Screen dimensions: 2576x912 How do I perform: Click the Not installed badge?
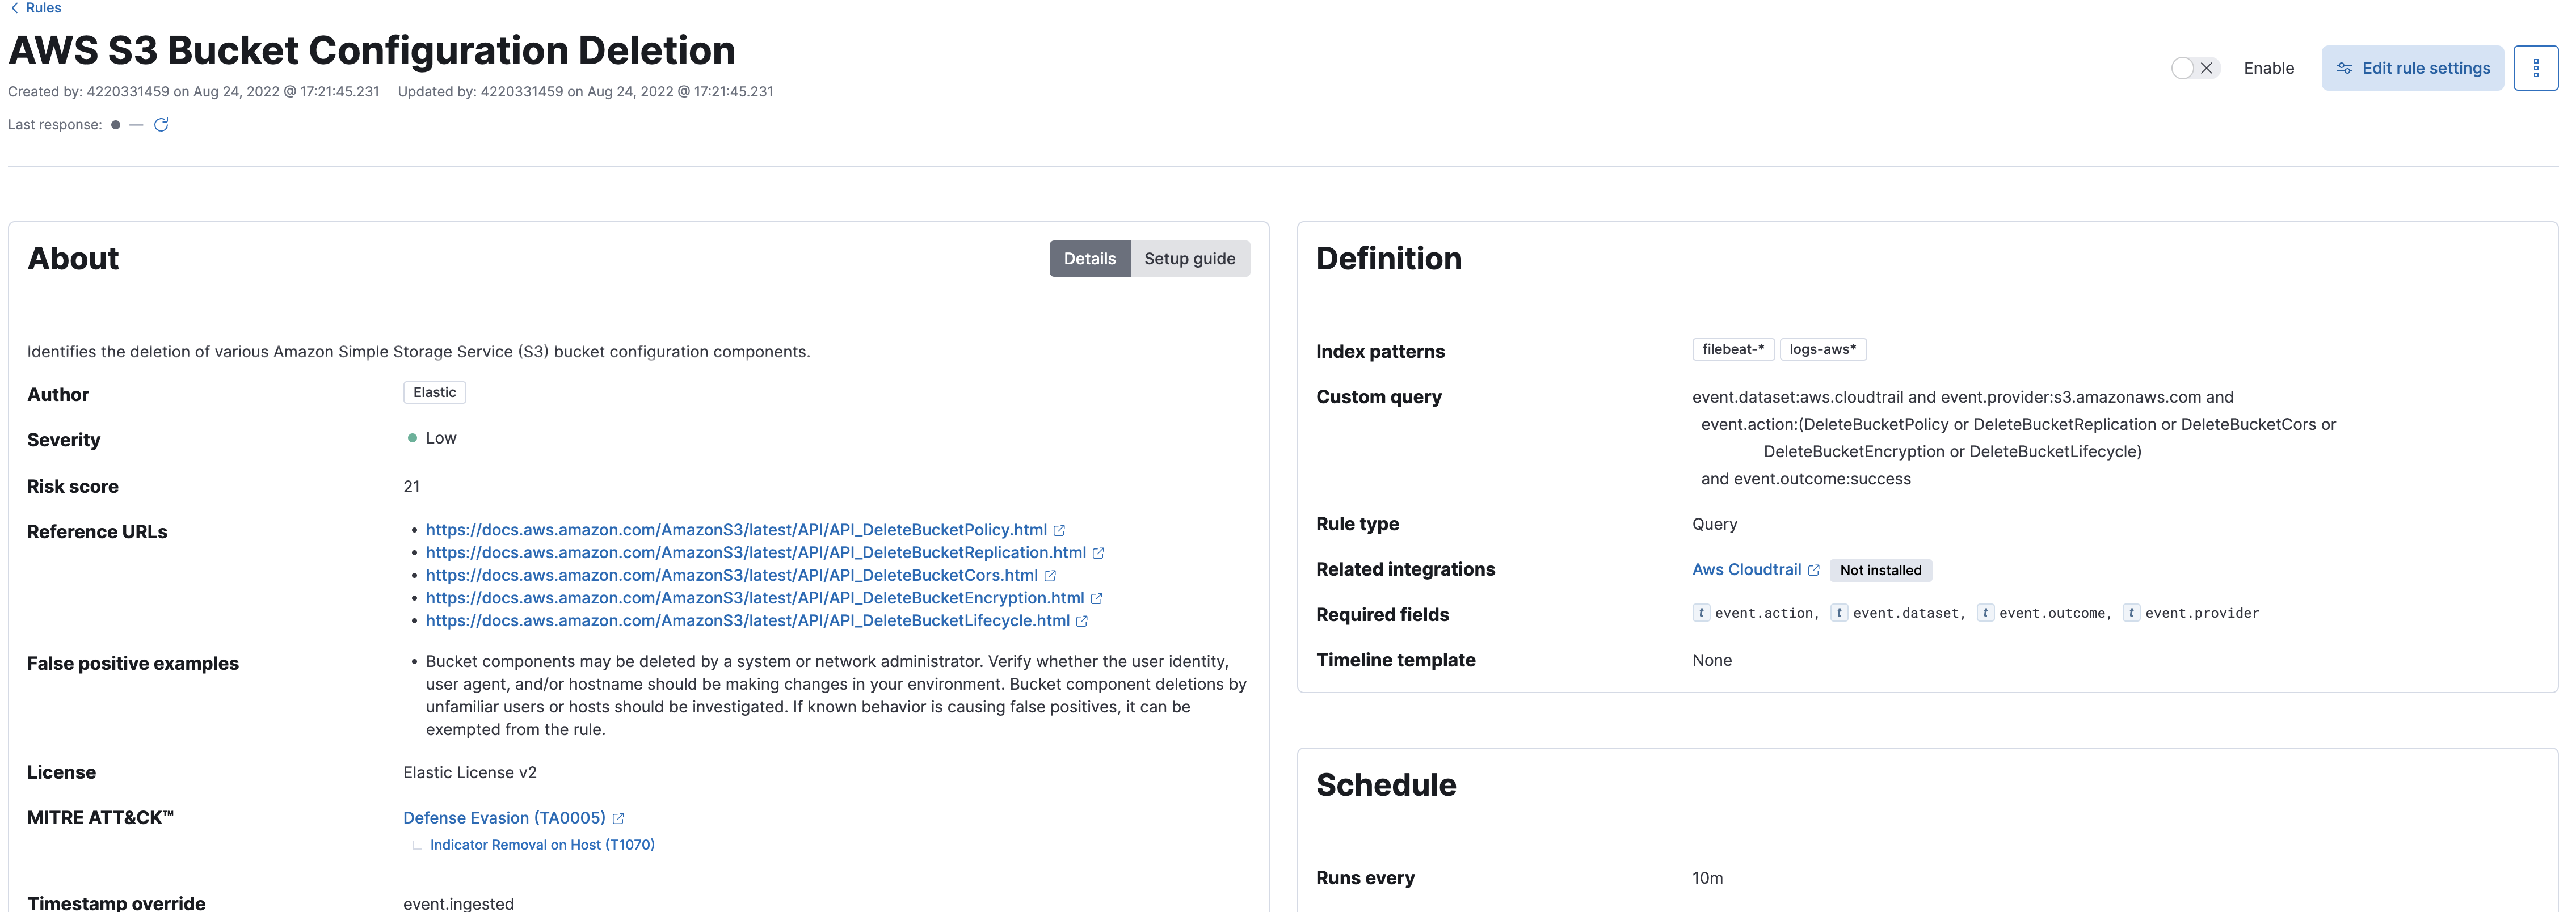pos(1880,570)
